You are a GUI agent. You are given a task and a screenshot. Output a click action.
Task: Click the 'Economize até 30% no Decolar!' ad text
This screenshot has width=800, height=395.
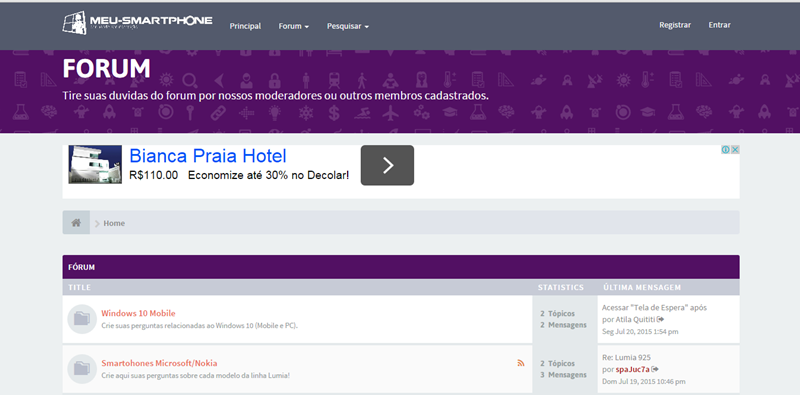click(x=268, y=176)
